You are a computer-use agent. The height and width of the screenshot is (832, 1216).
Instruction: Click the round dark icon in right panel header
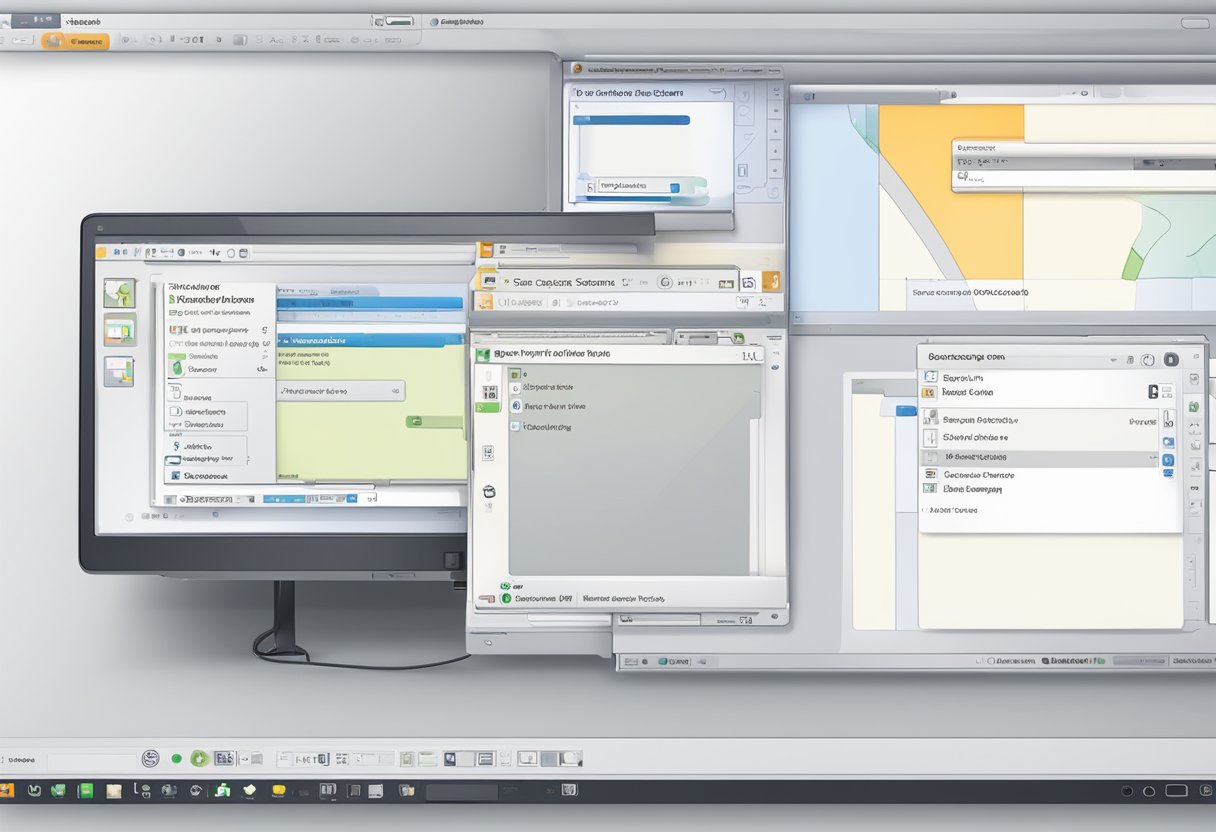coord(1170,359)
